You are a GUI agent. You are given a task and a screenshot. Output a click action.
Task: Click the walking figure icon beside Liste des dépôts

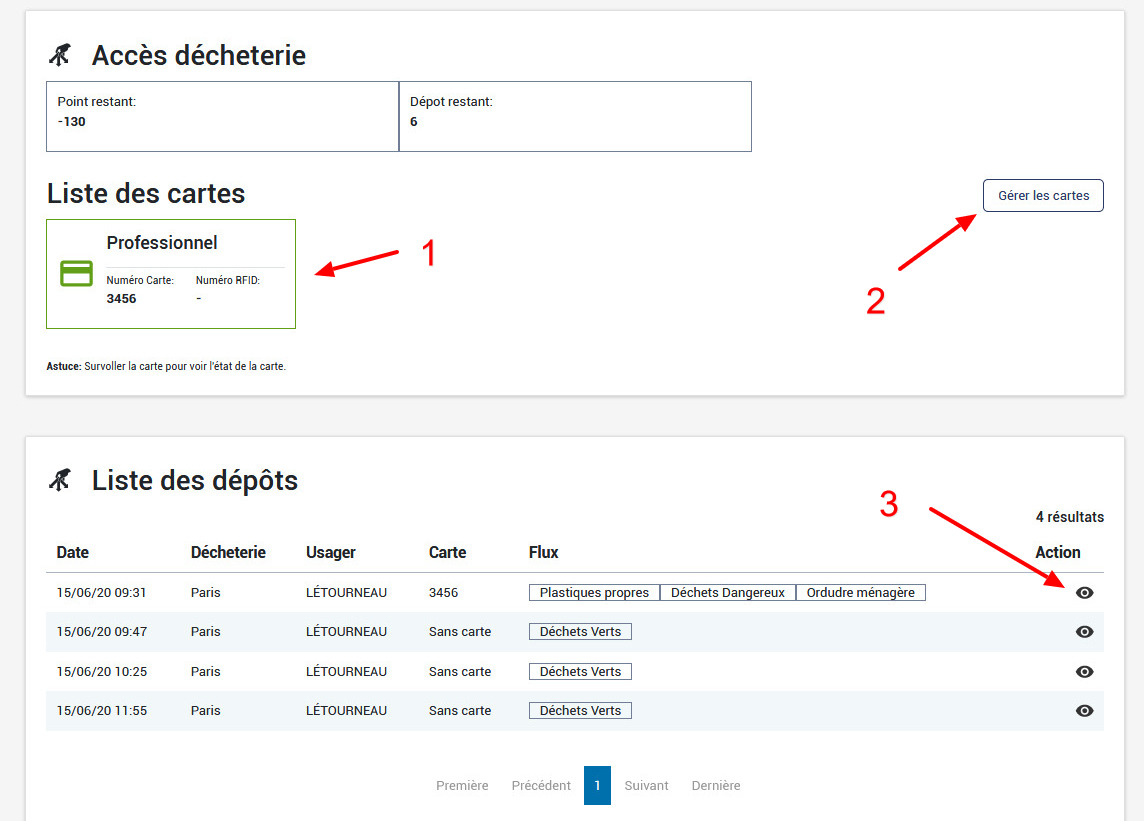coord(60,480)
